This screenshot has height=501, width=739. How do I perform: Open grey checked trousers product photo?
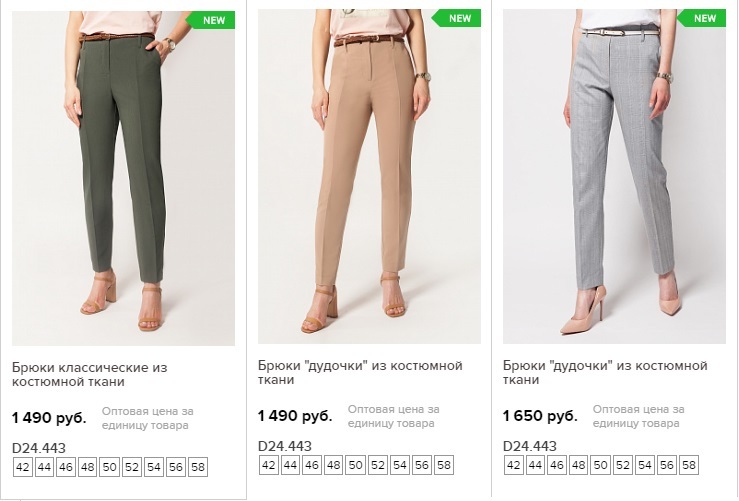[614, 178]
